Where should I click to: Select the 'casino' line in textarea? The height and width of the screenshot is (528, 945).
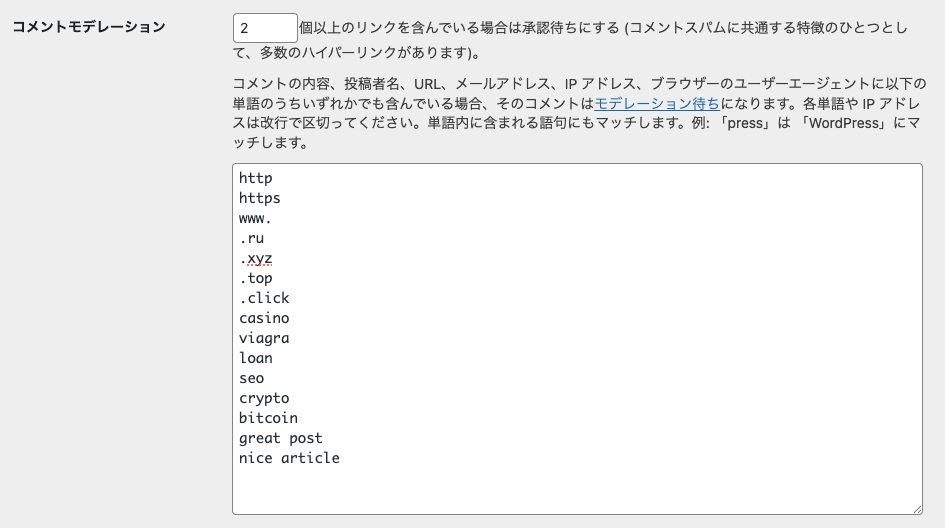point(264,318)
